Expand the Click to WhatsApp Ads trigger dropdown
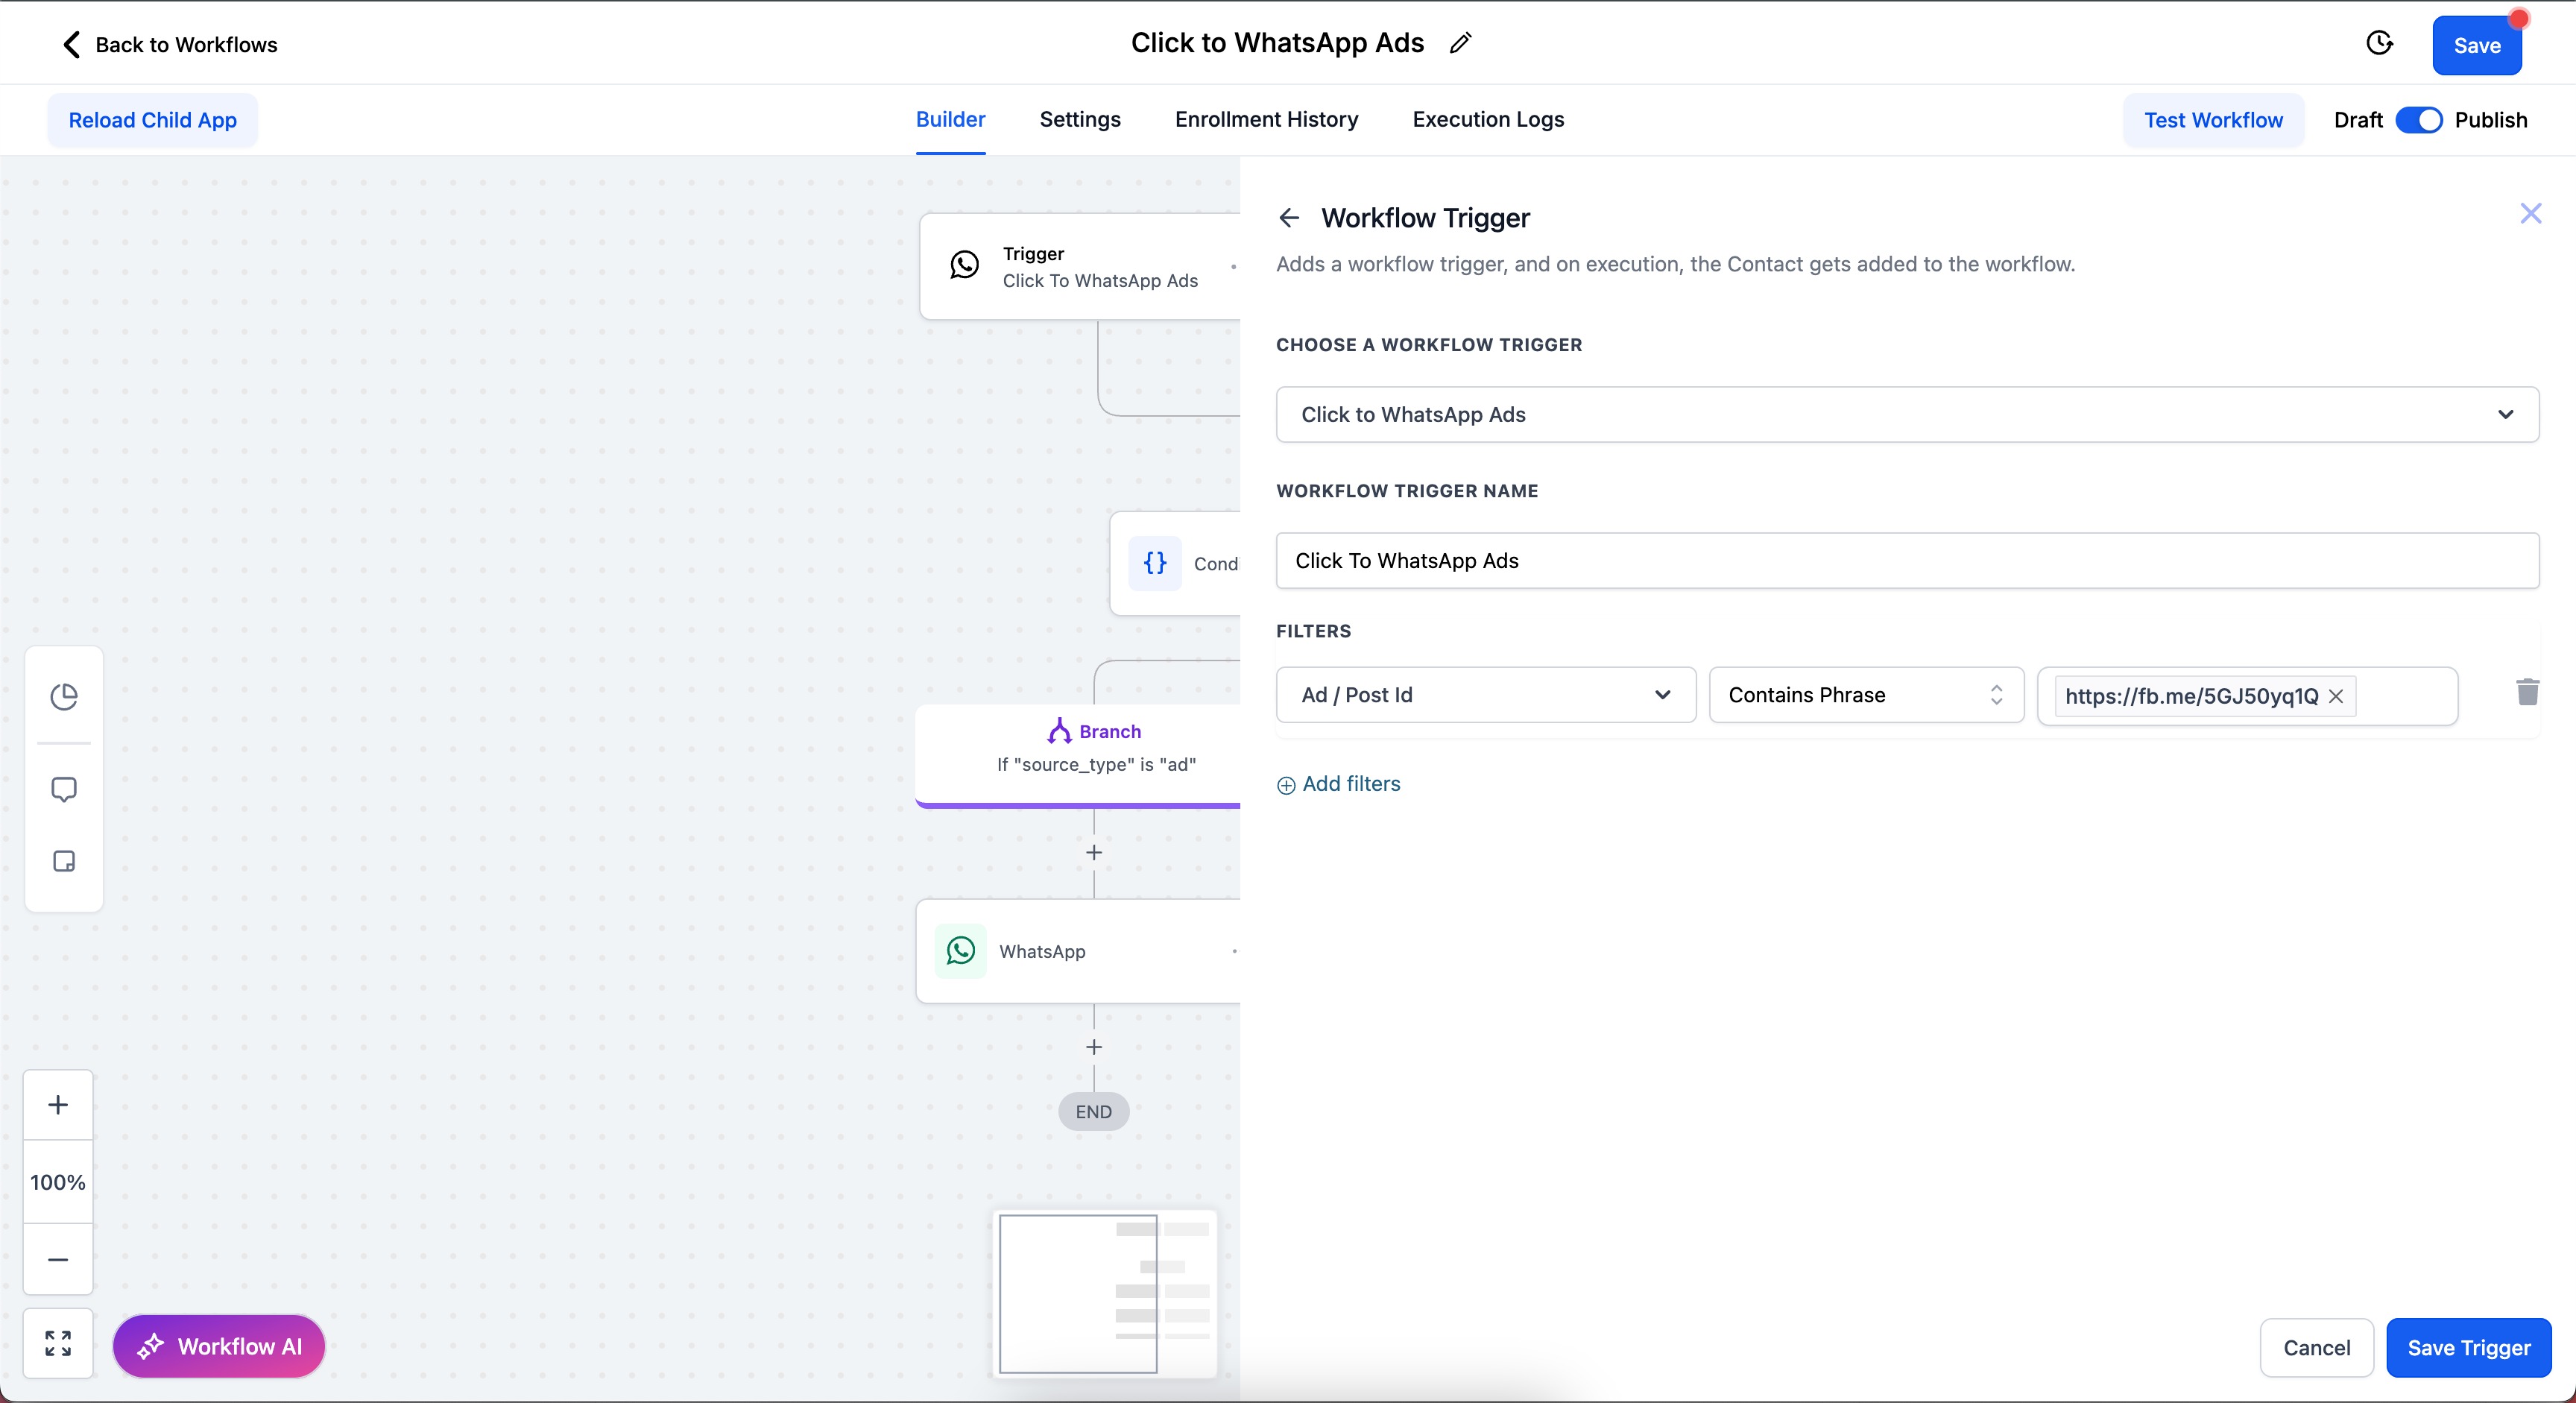The width and height of the screenshot is (2576, 1403). tap(1906, 414)
